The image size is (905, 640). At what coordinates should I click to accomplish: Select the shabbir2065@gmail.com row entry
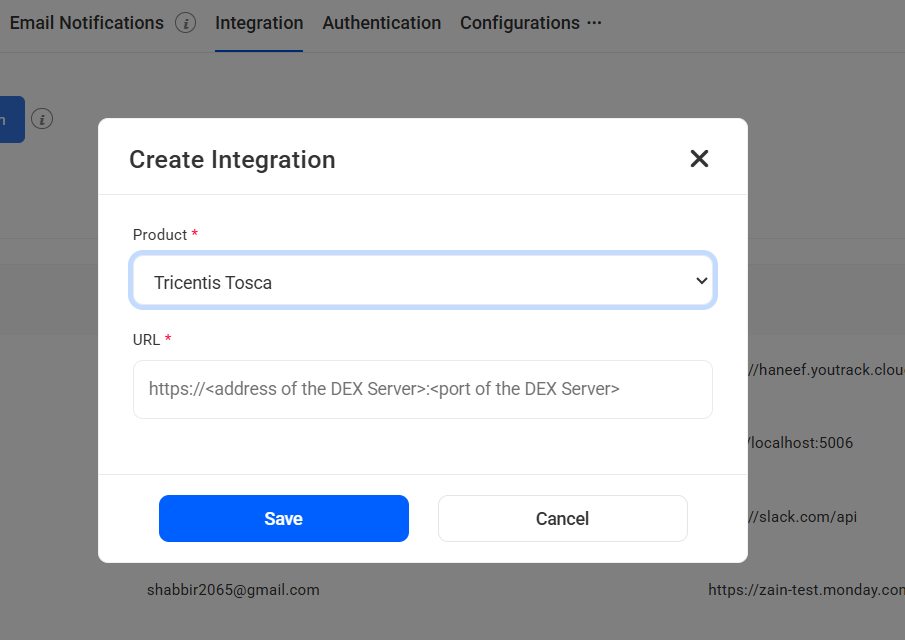233,590
